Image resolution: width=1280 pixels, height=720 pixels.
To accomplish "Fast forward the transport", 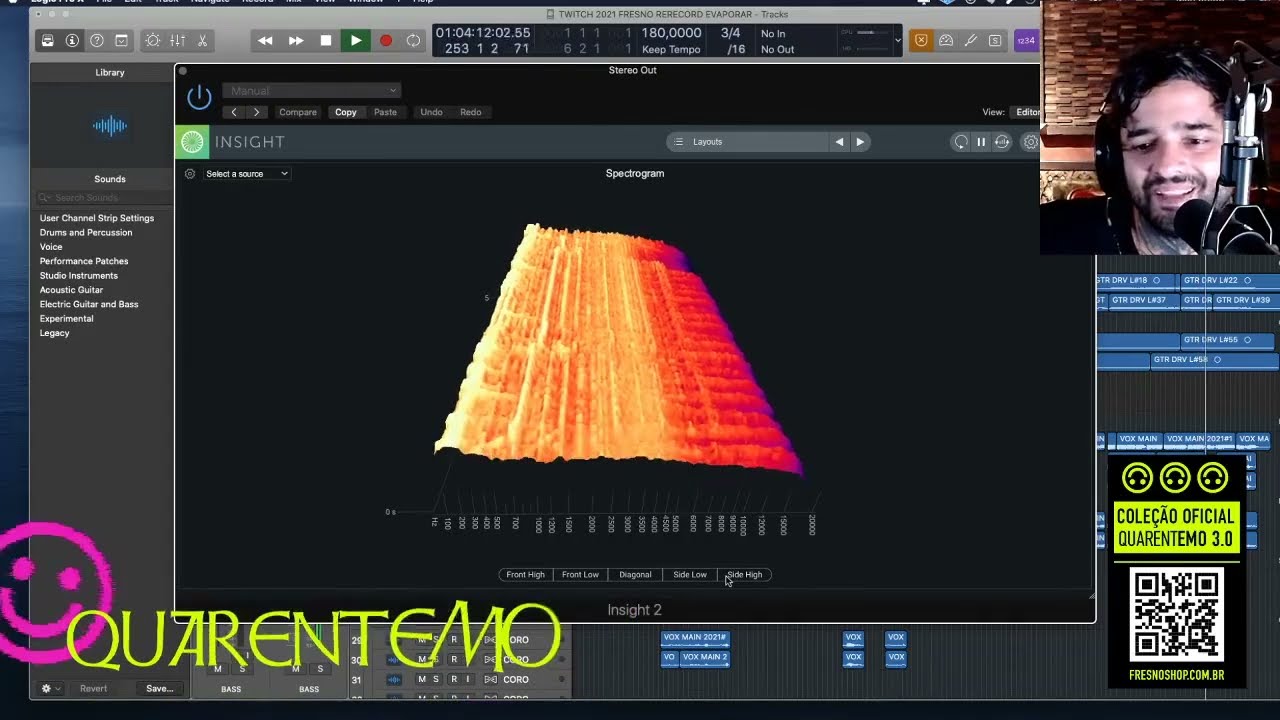I will point(296,41).
